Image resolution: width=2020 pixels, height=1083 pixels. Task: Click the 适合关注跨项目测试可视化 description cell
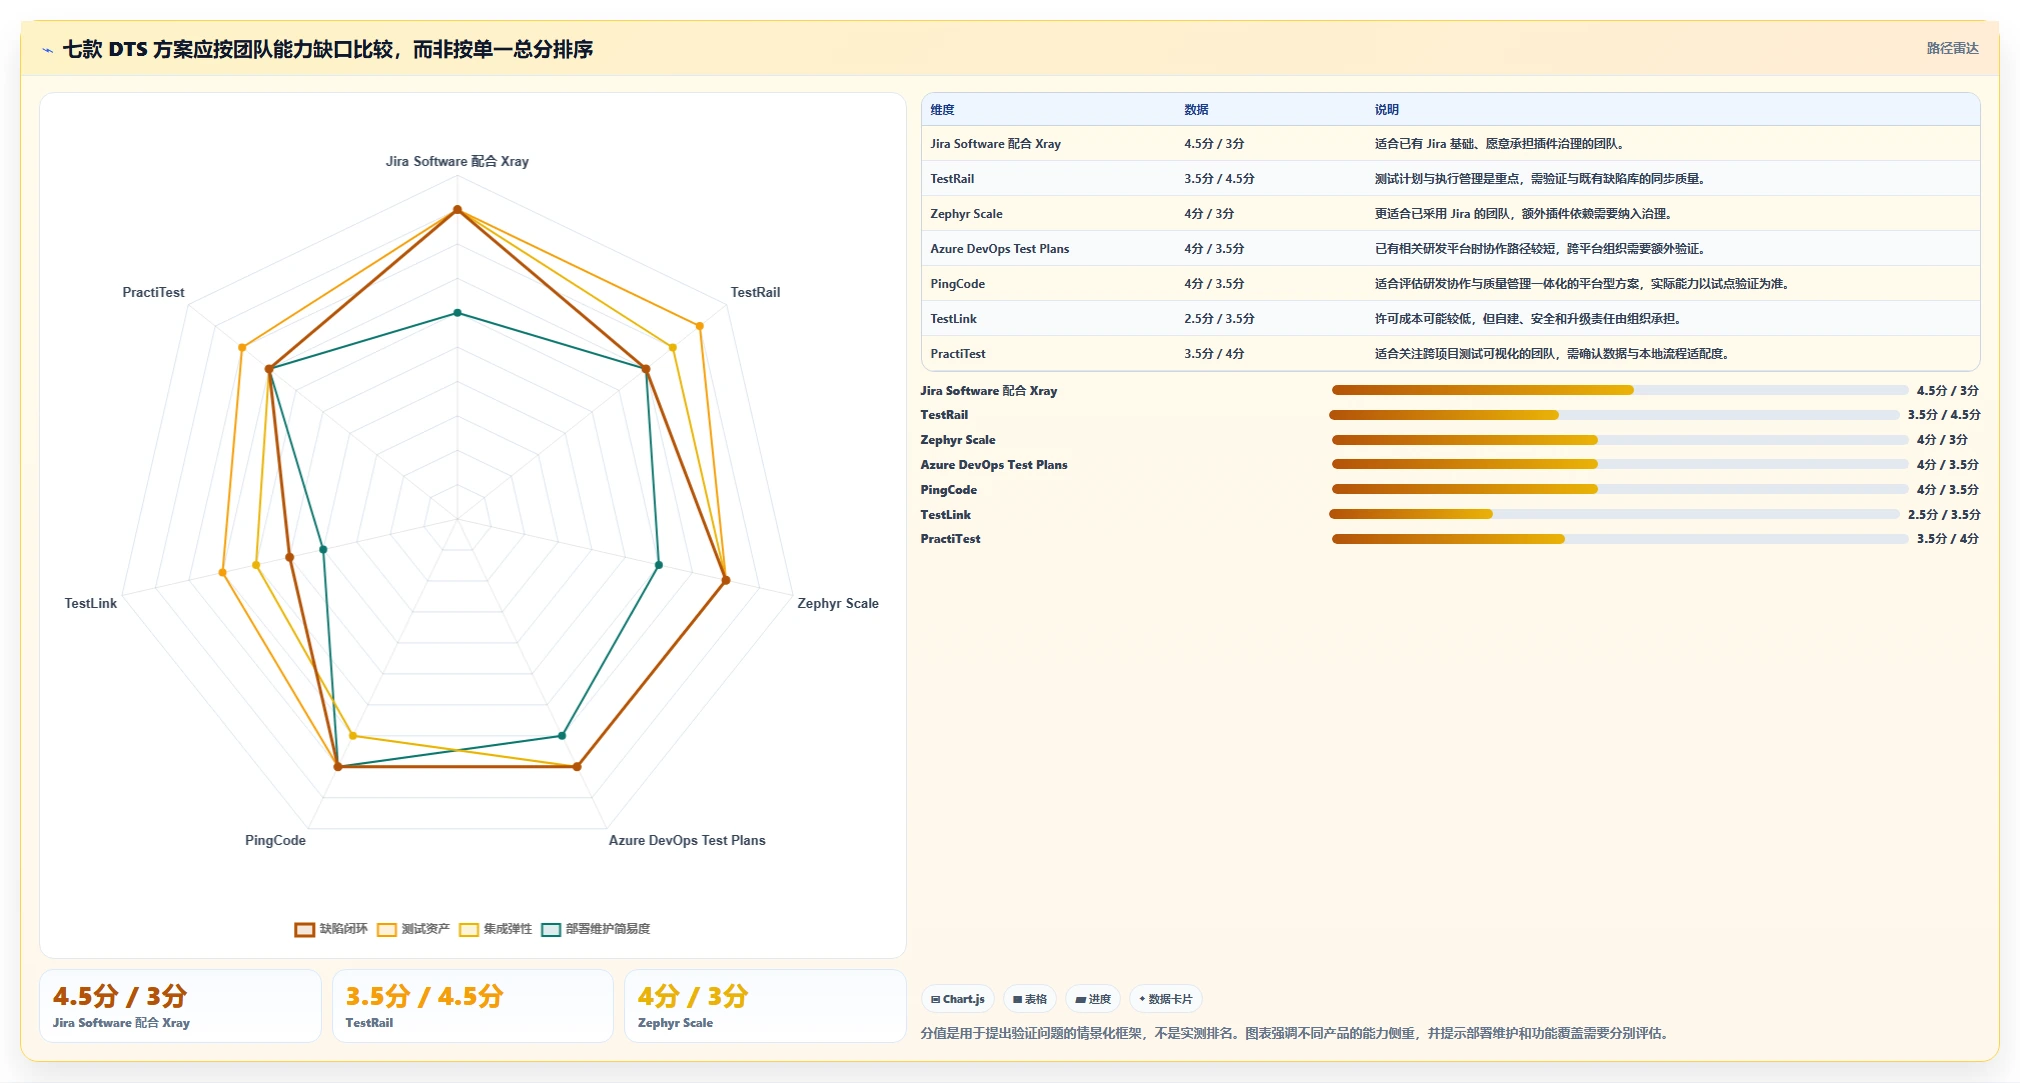1672,354
